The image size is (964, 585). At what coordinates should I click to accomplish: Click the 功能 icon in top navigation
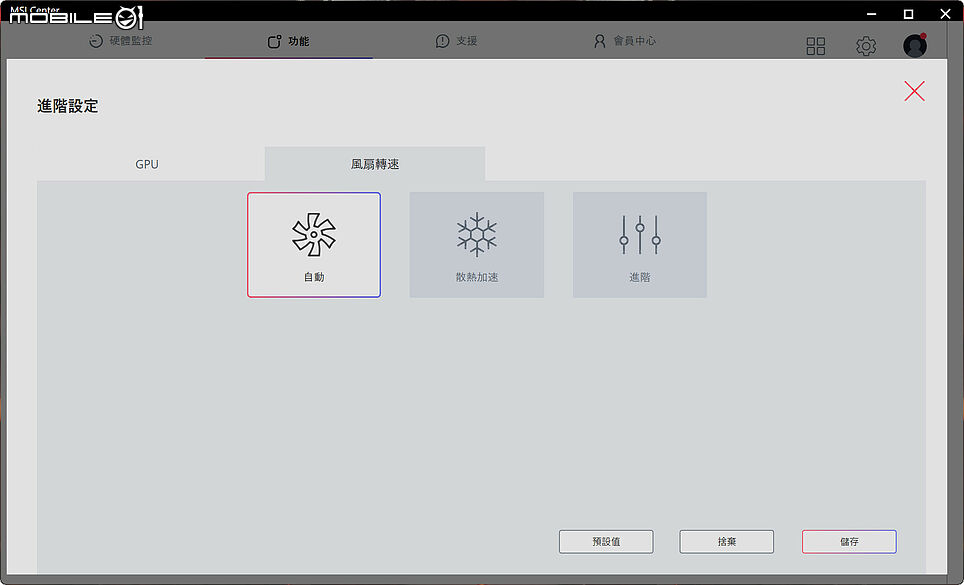tap(274, 41)
